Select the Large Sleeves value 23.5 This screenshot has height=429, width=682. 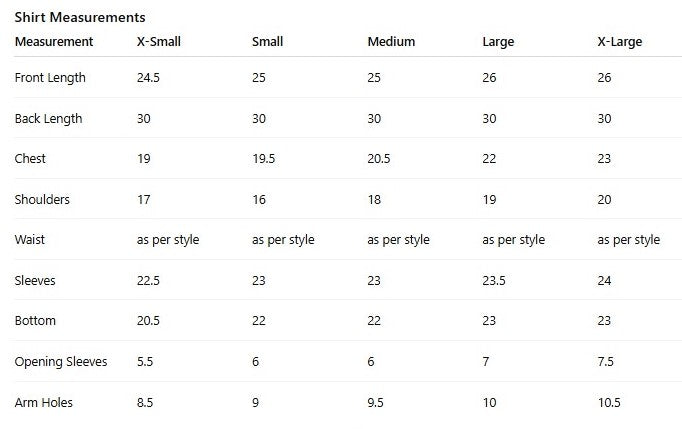[x=494, y=281]
